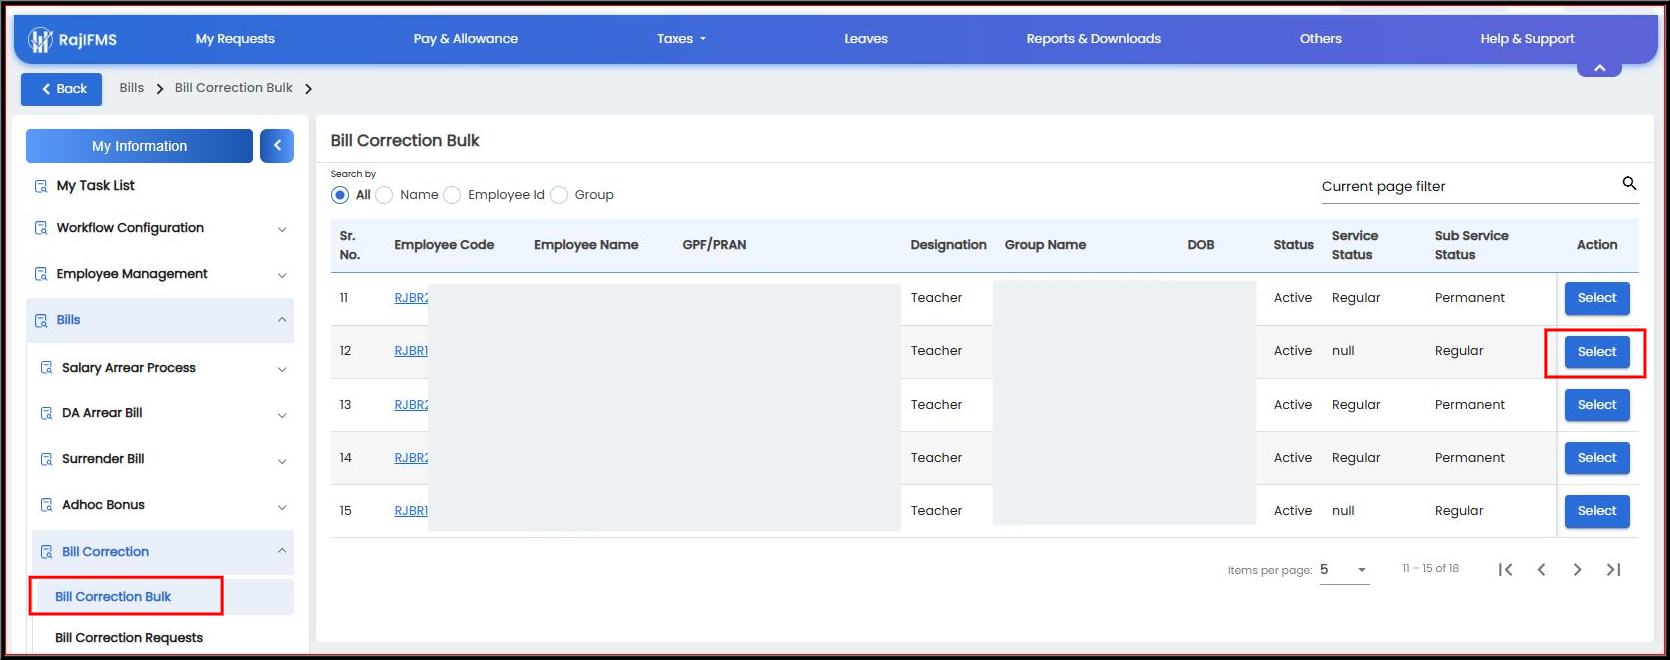Select the Group search radio button
Viewport: 1670px width, 660px height.
point(559,195)
